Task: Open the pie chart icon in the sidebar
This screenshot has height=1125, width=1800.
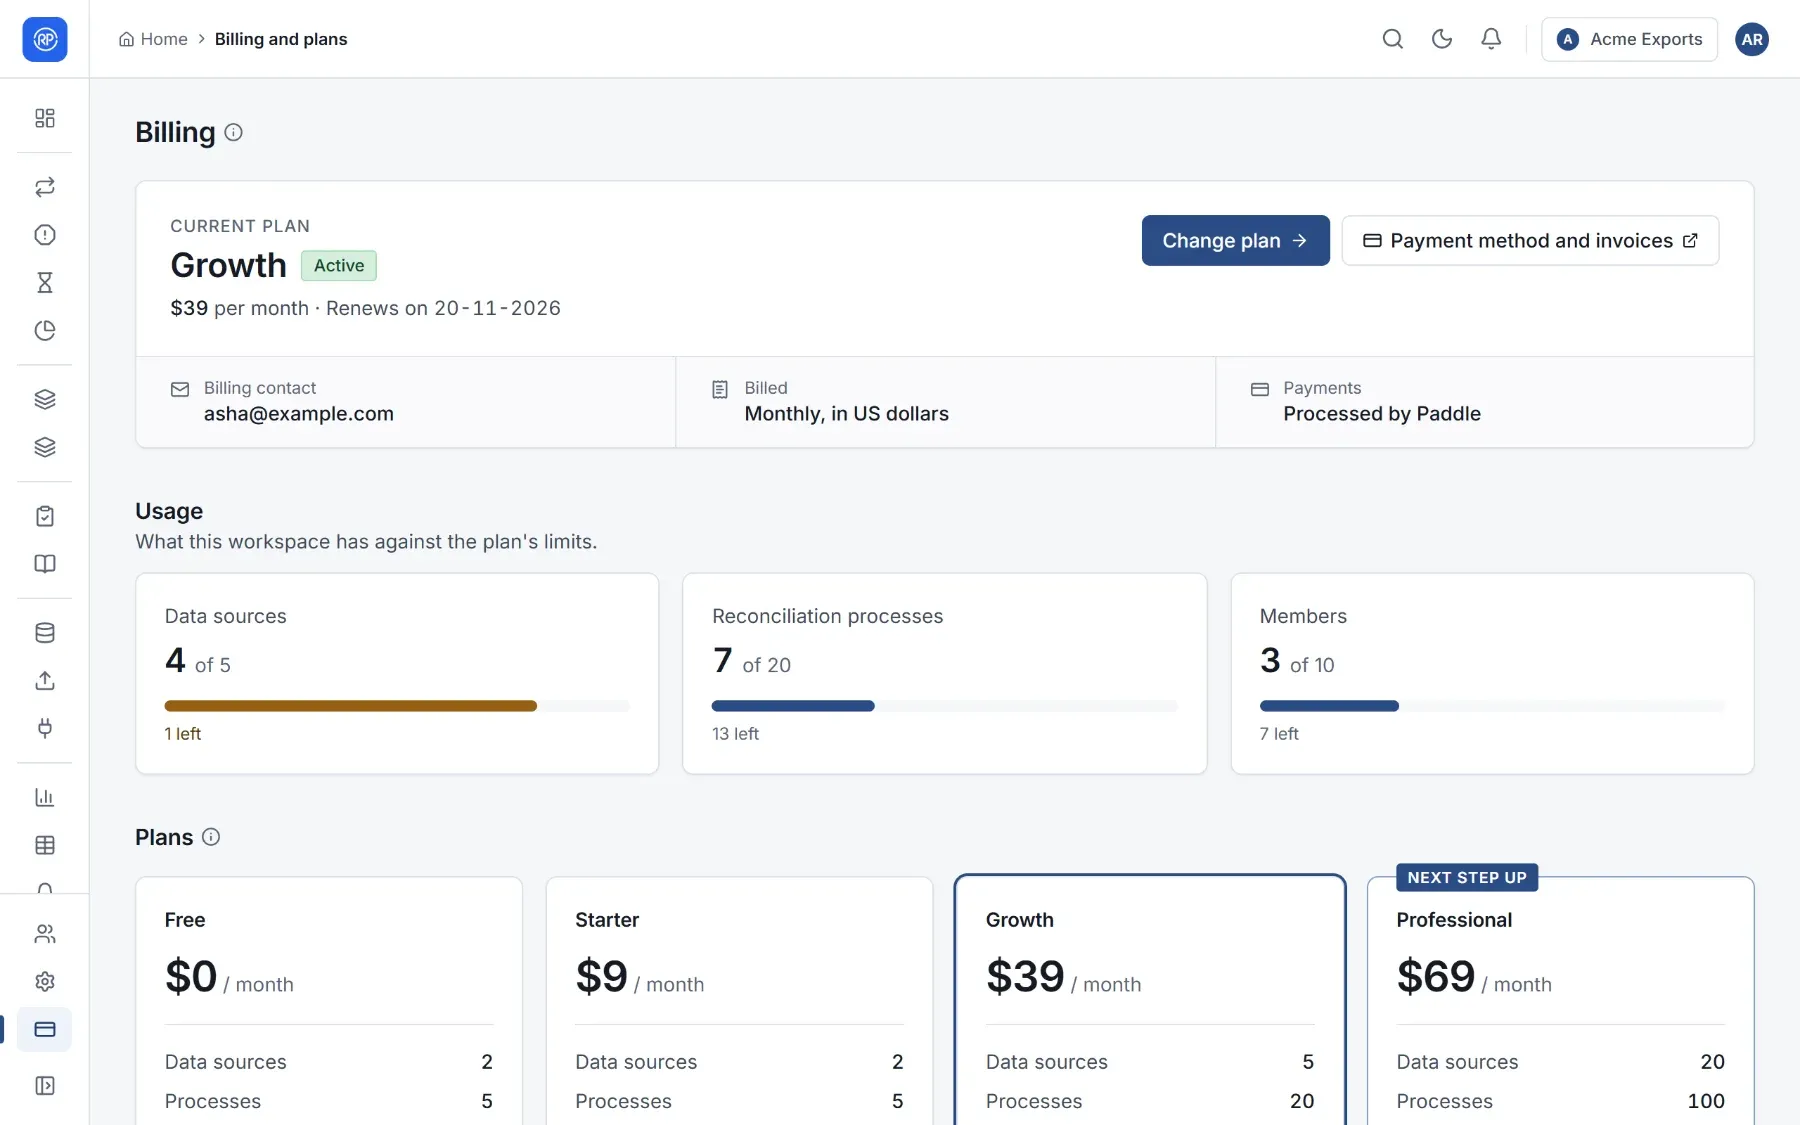Action: tap(45, 331)
